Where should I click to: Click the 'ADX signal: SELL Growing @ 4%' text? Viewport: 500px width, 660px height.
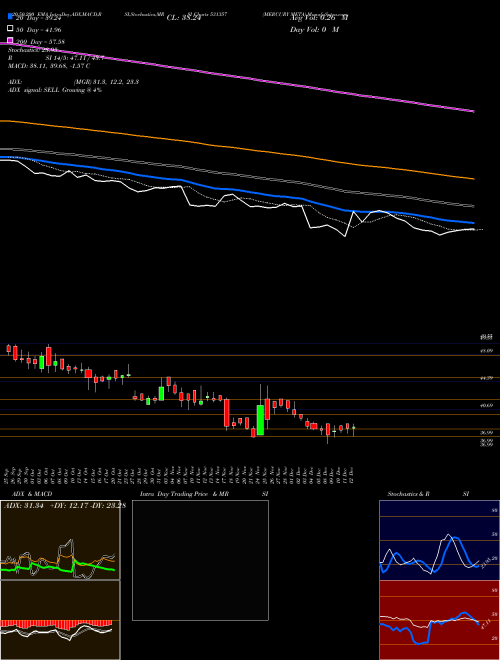click(x=55, y=90)
